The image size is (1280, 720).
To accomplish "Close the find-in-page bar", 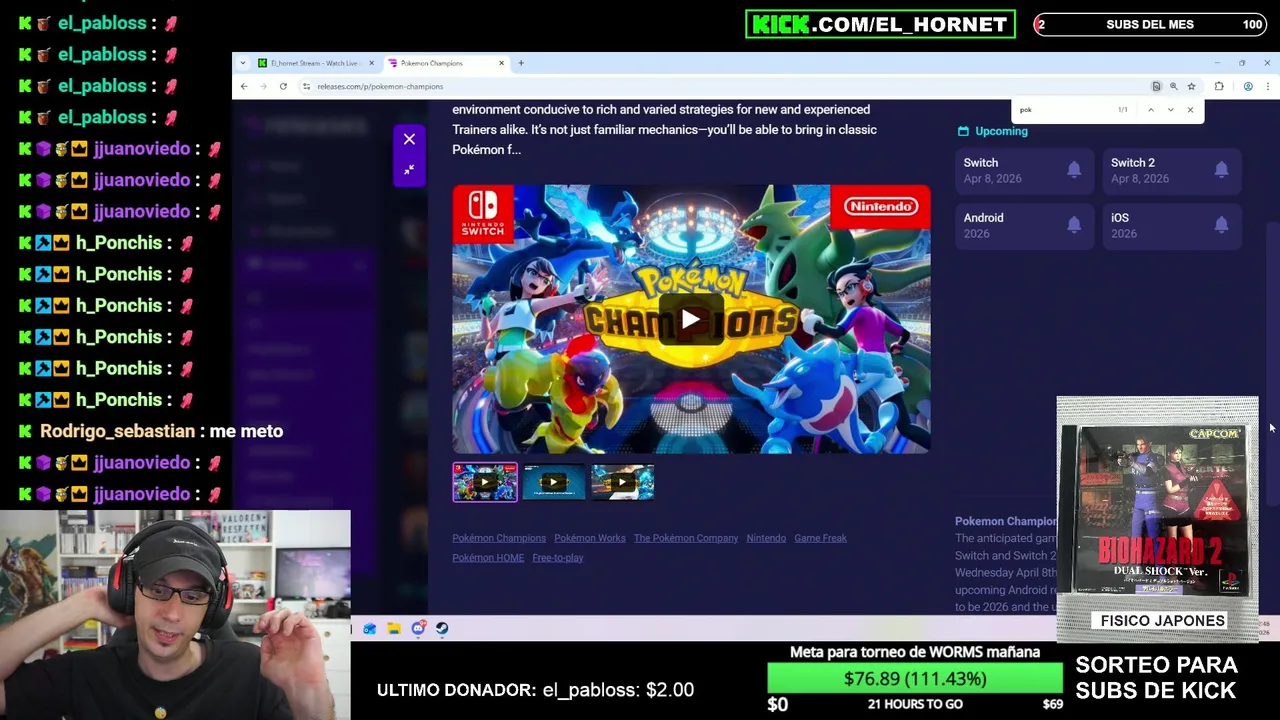I will (x=1190, y=110).
